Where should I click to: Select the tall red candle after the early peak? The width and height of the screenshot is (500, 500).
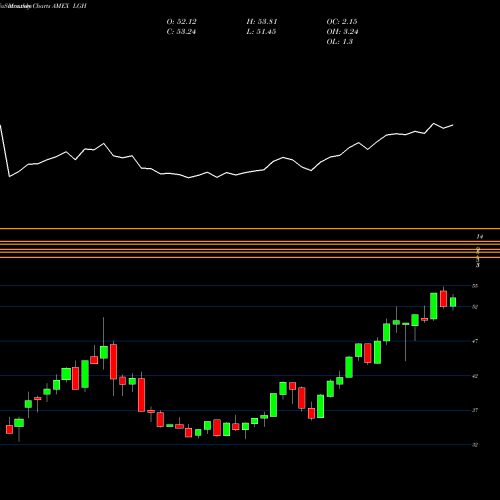tap(113, 362)
